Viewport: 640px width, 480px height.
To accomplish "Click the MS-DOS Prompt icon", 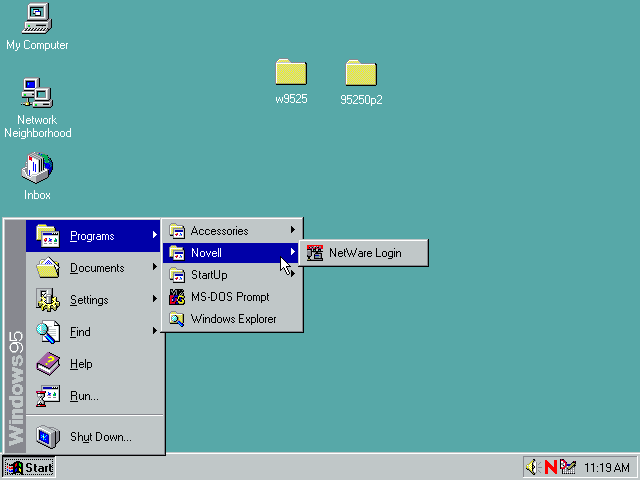I will click(177, 297).
